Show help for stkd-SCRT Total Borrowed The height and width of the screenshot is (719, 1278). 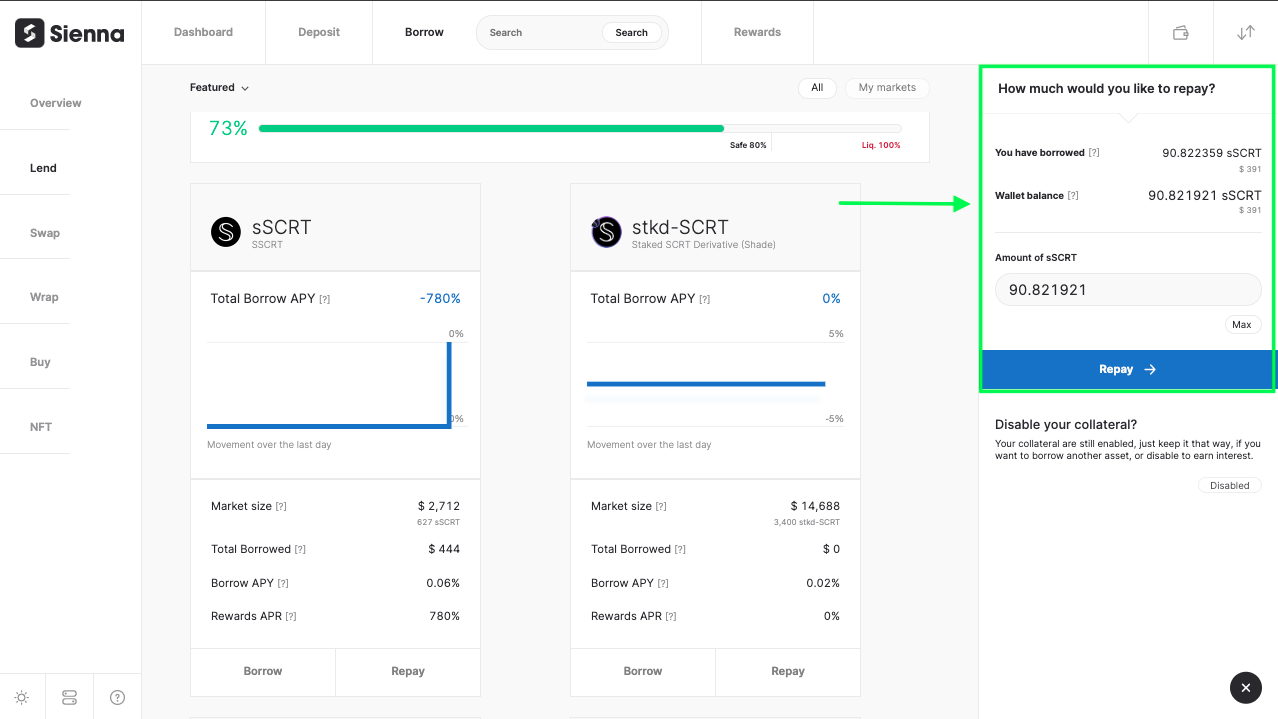click(680, 549)
